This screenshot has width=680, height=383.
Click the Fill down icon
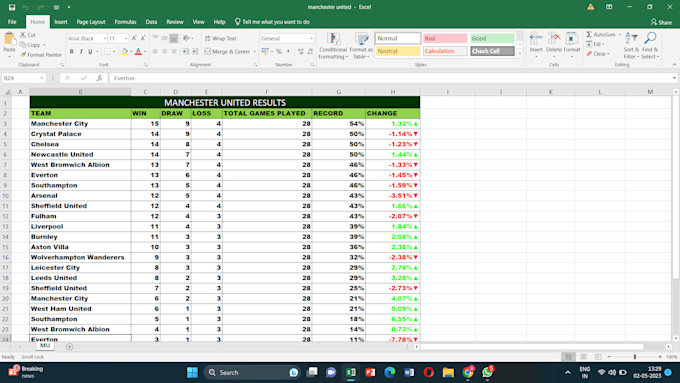coord(589,44)
